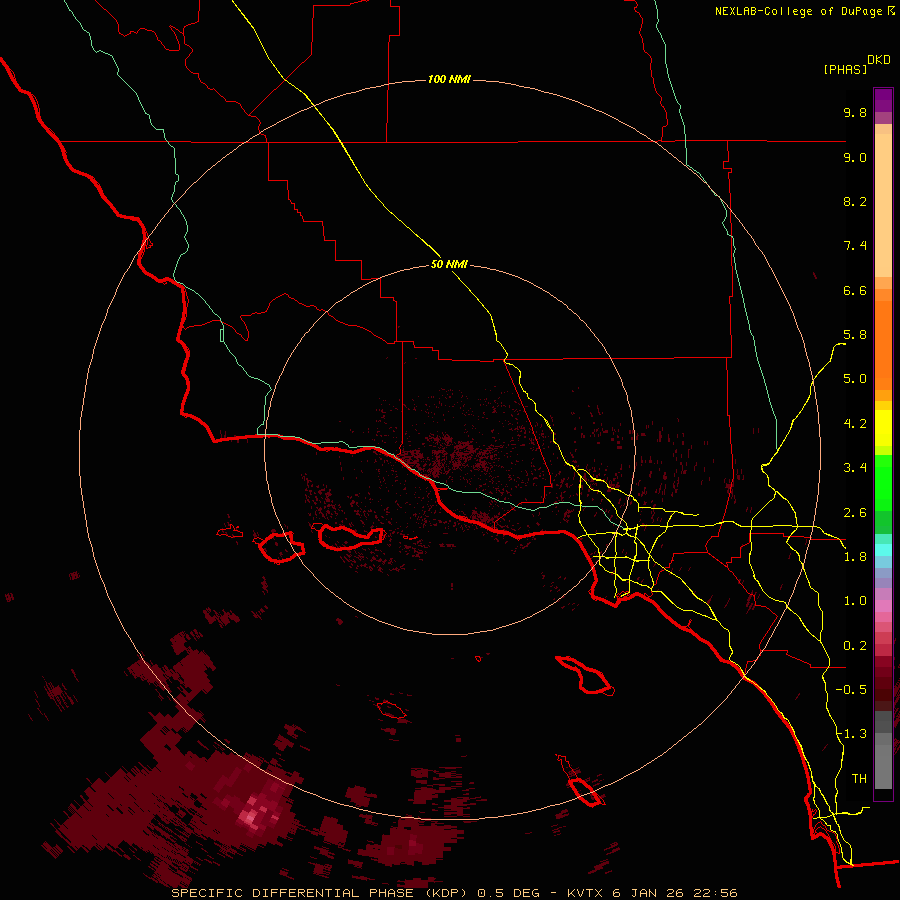900x900 pixels.
Task: Click the -1.3 value on the color scale
Action: (x=851, y=734)
